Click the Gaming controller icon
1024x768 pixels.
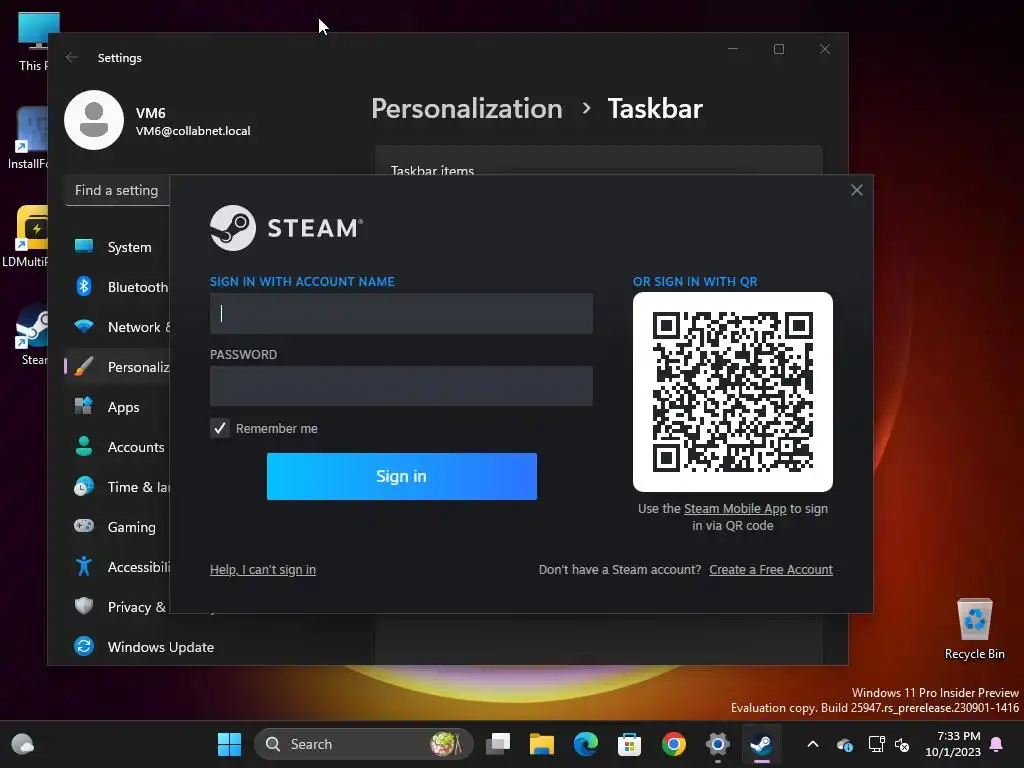point(84,526)
